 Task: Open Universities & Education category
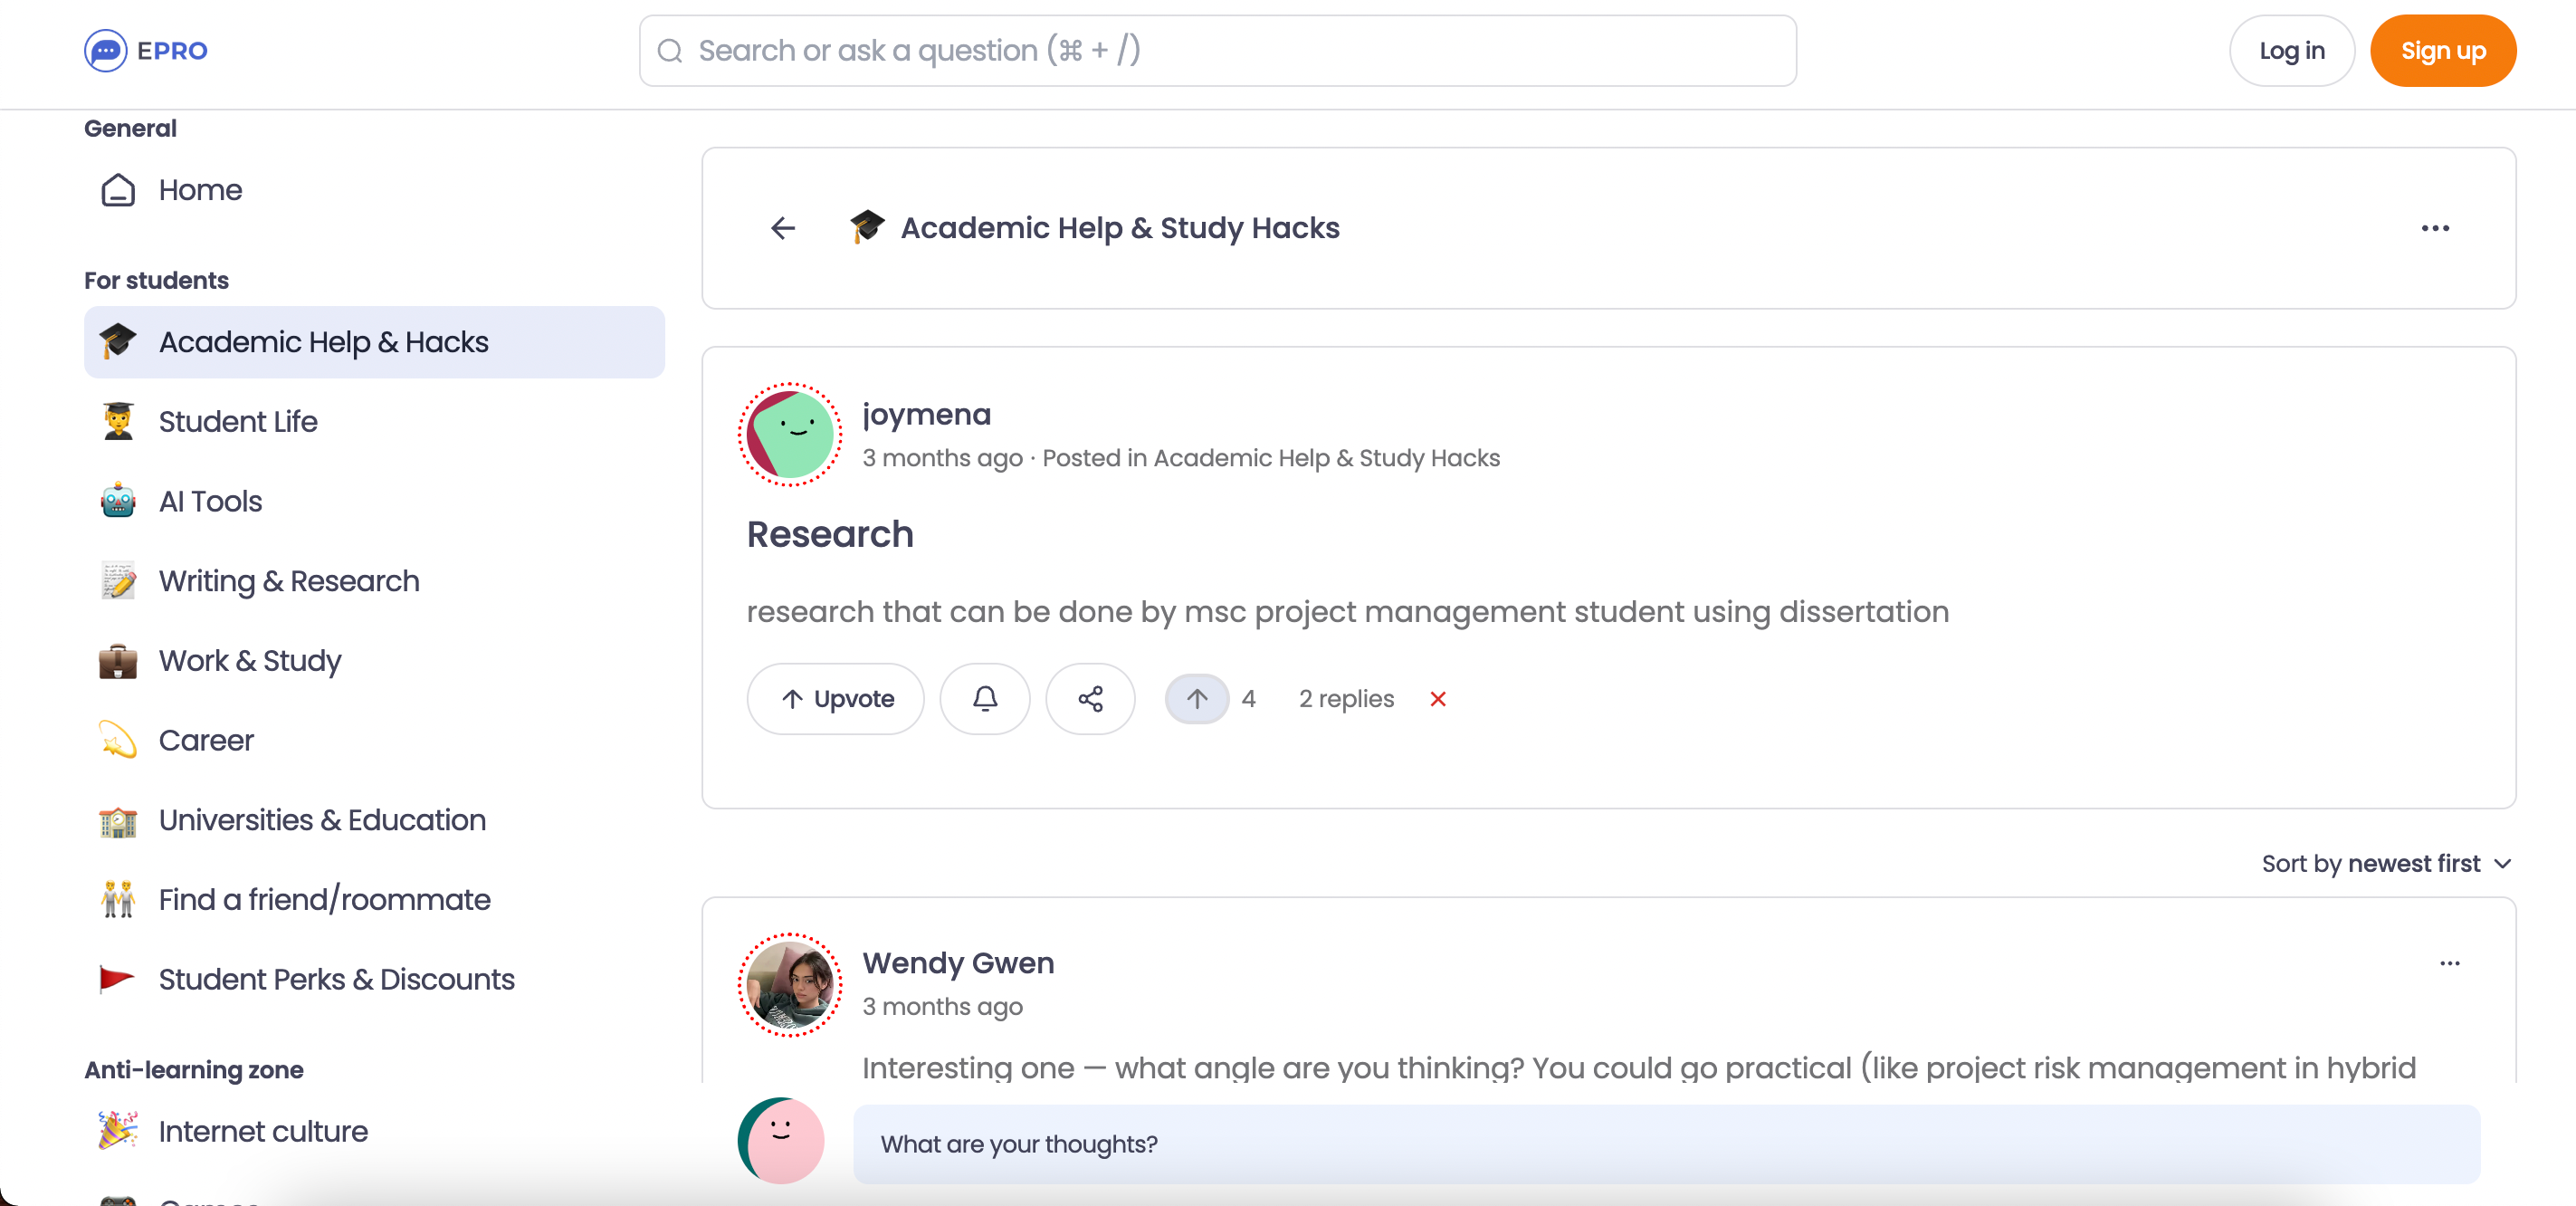click(322, 820)
